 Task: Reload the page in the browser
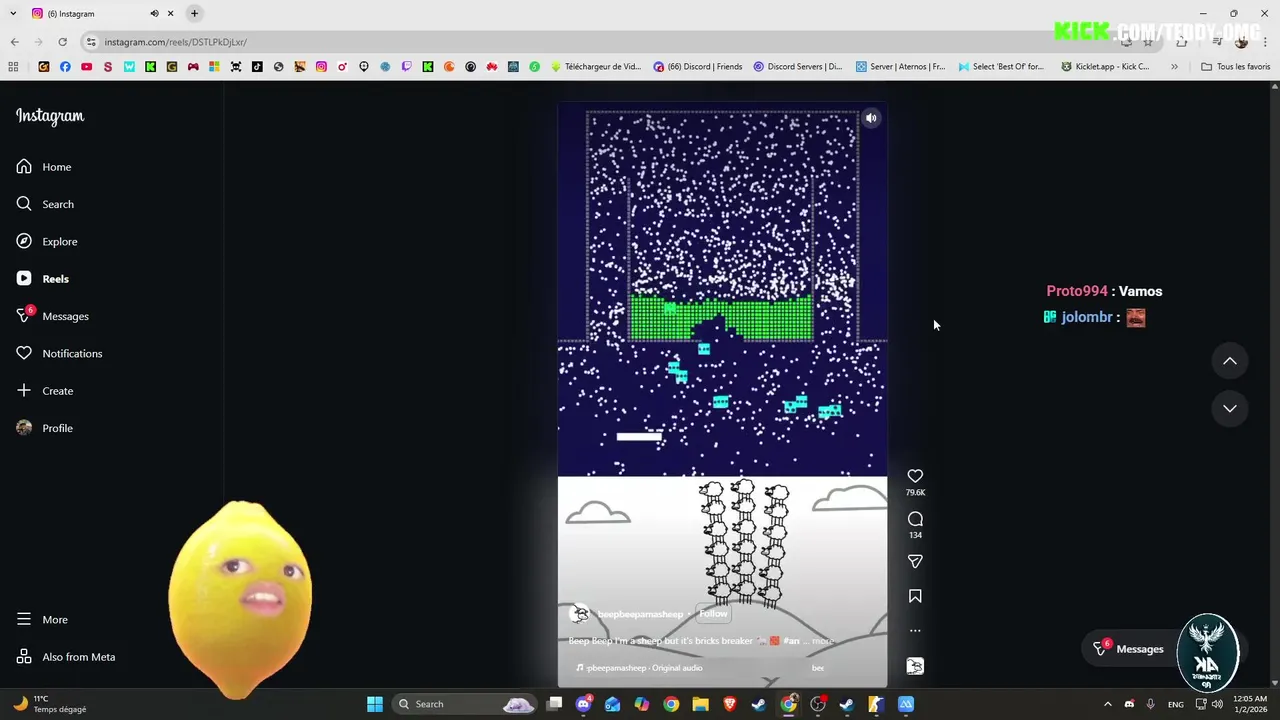[62, 42]
